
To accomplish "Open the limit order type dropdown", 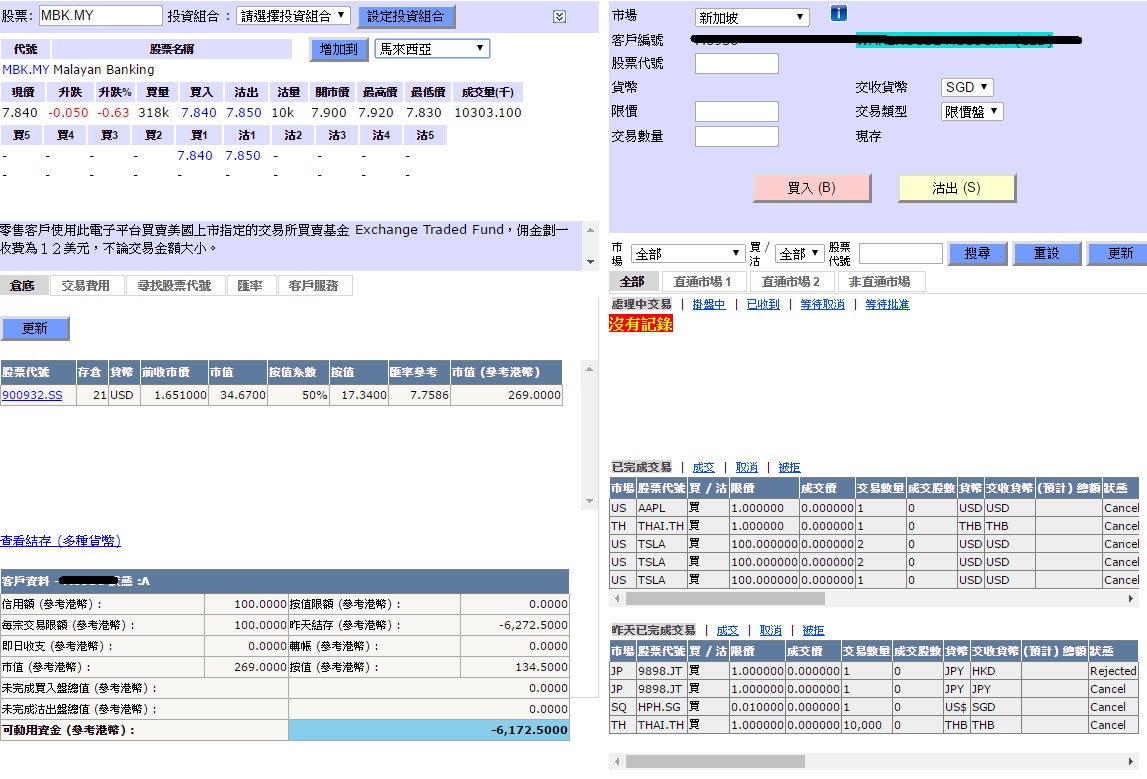I will click(972, 112).
